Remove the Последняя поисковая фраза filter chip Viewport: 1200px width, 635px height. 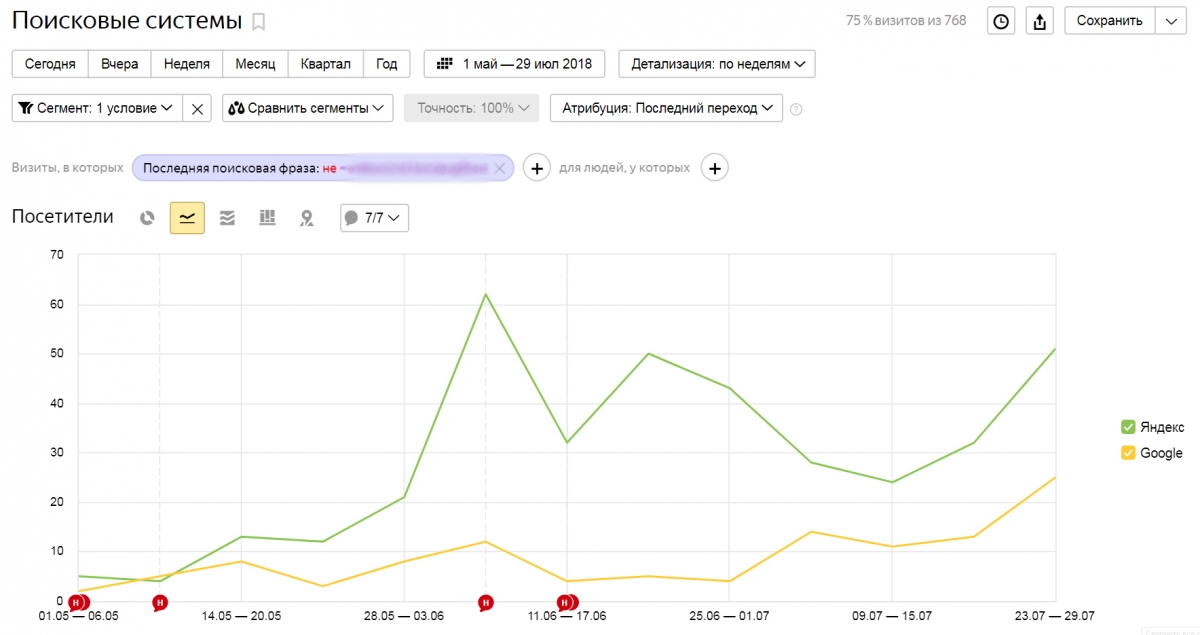(x=500, y=168)
